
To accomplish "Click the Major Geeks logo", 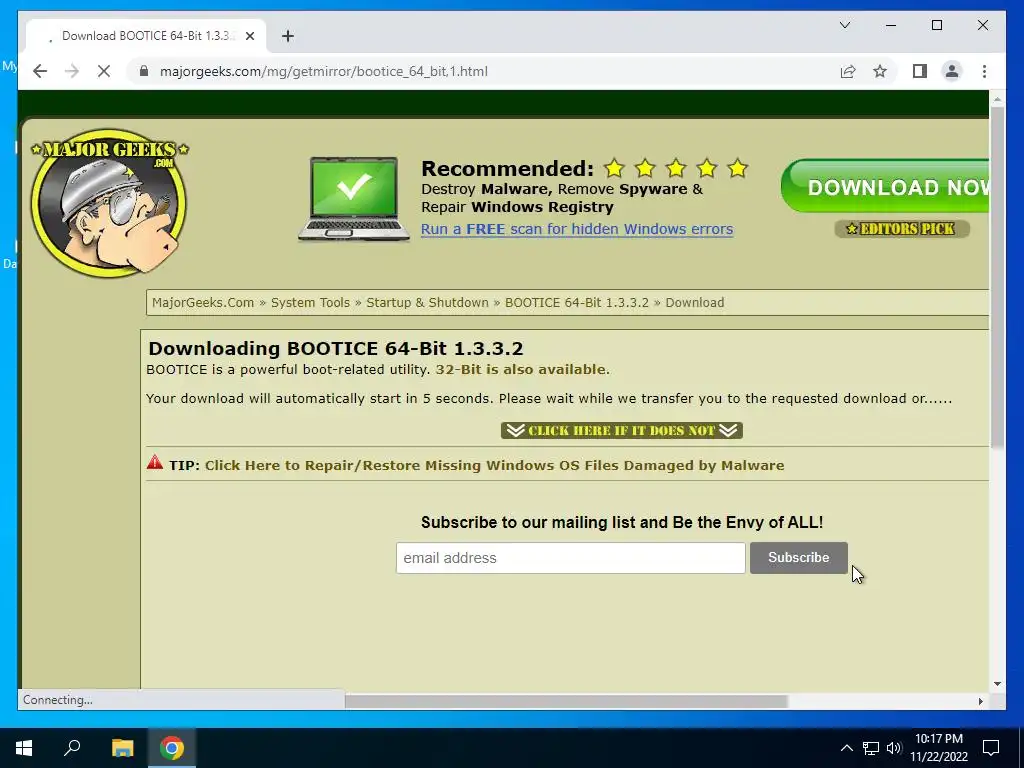I will (x=109, y=202).
